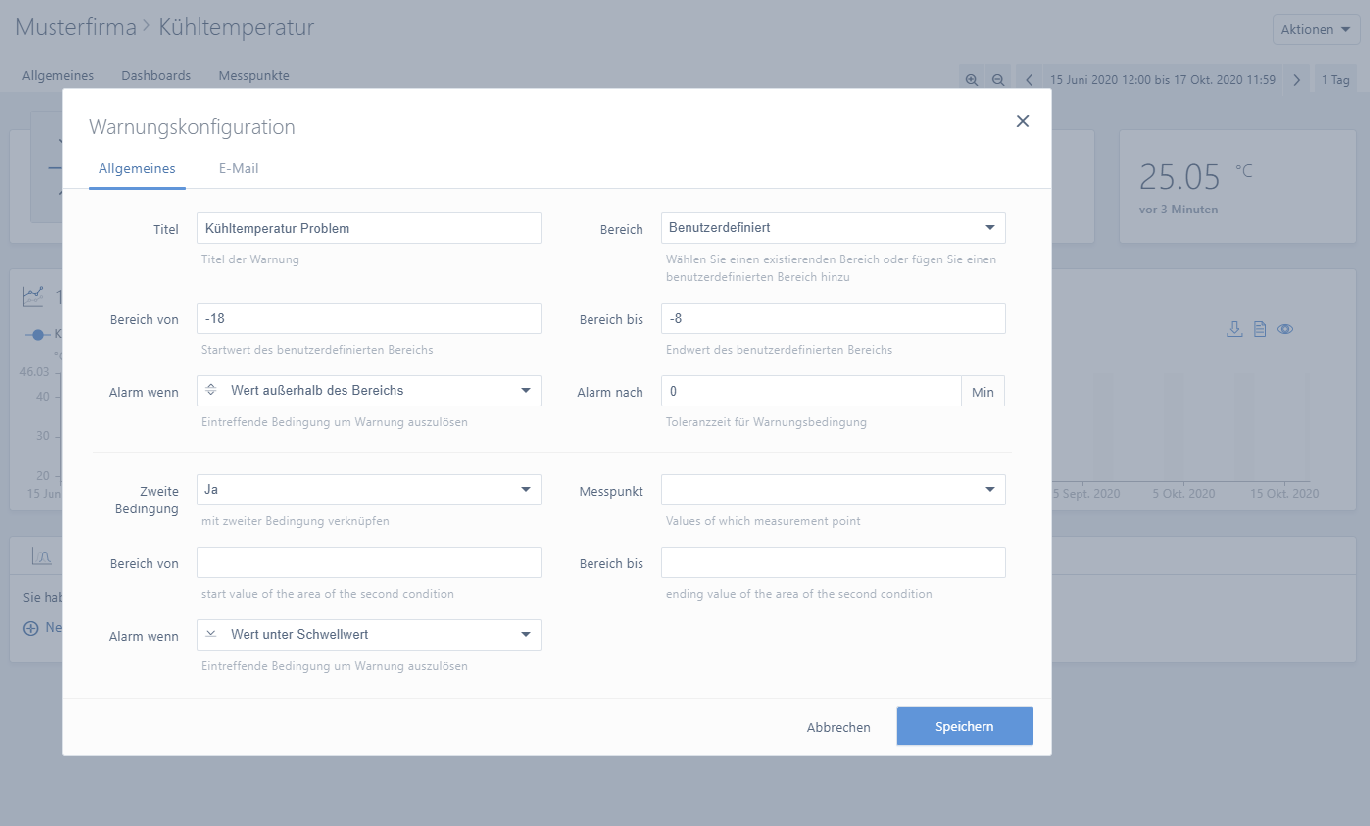The height and width of the screenshot is (826, 1370).
Task: Switch to the E-Mail tab
Action: pyautogui.click(x=238, y=169)
